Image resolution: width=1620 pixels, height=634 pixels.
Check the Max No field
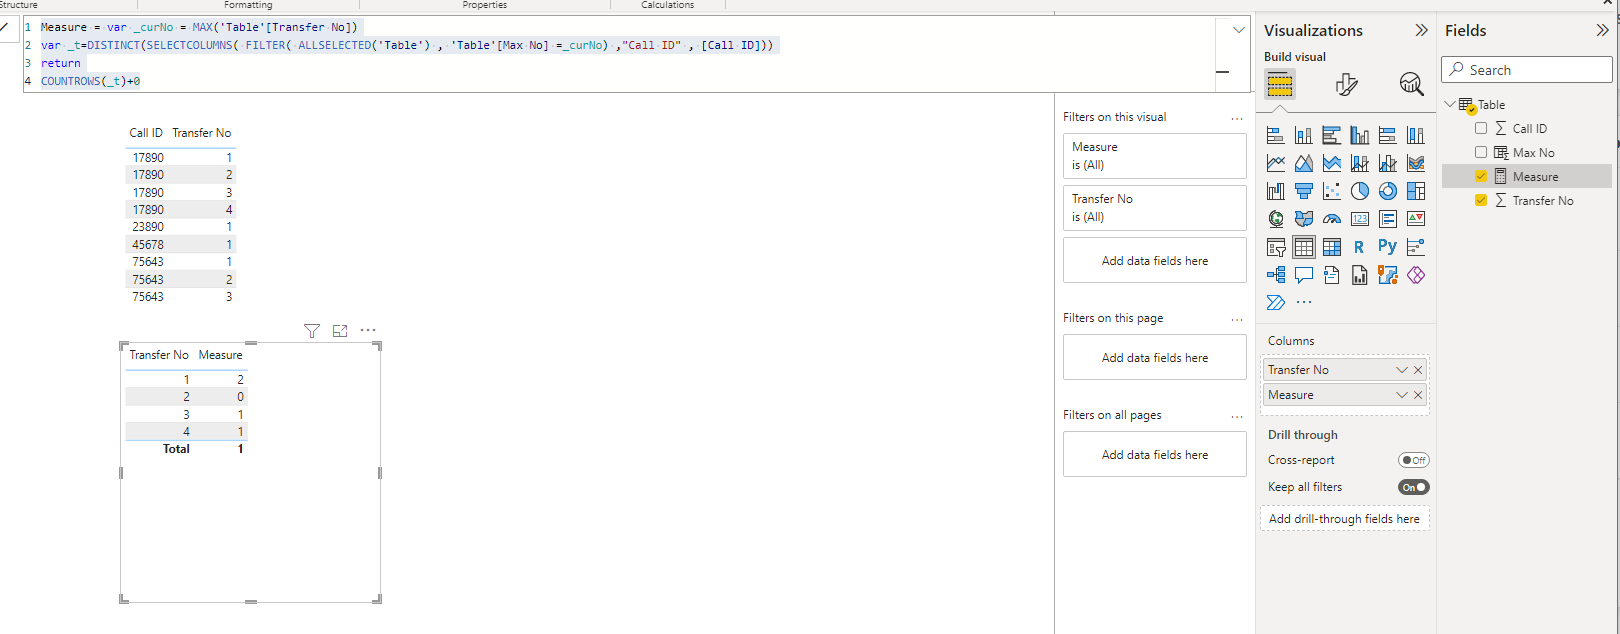pos(1481,152)
